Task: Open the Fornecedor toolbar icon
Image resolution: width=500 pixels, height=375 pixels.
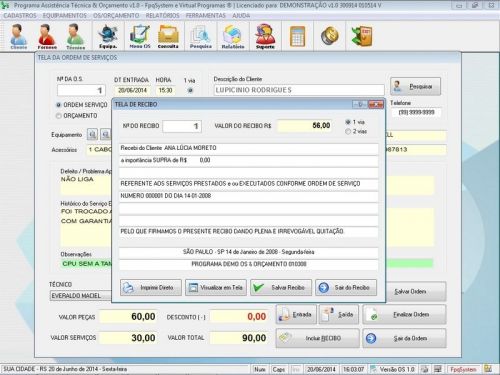Action: pyautogui.click(x=47, y=36)
